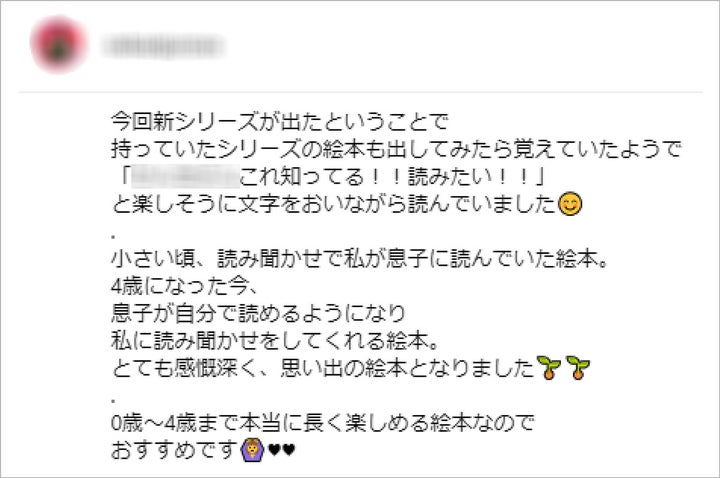This screenshot has height=478, width=720.
Task: Click the woman OK gesture emoji
Action: pyautogui.click(x=253, y=450)
